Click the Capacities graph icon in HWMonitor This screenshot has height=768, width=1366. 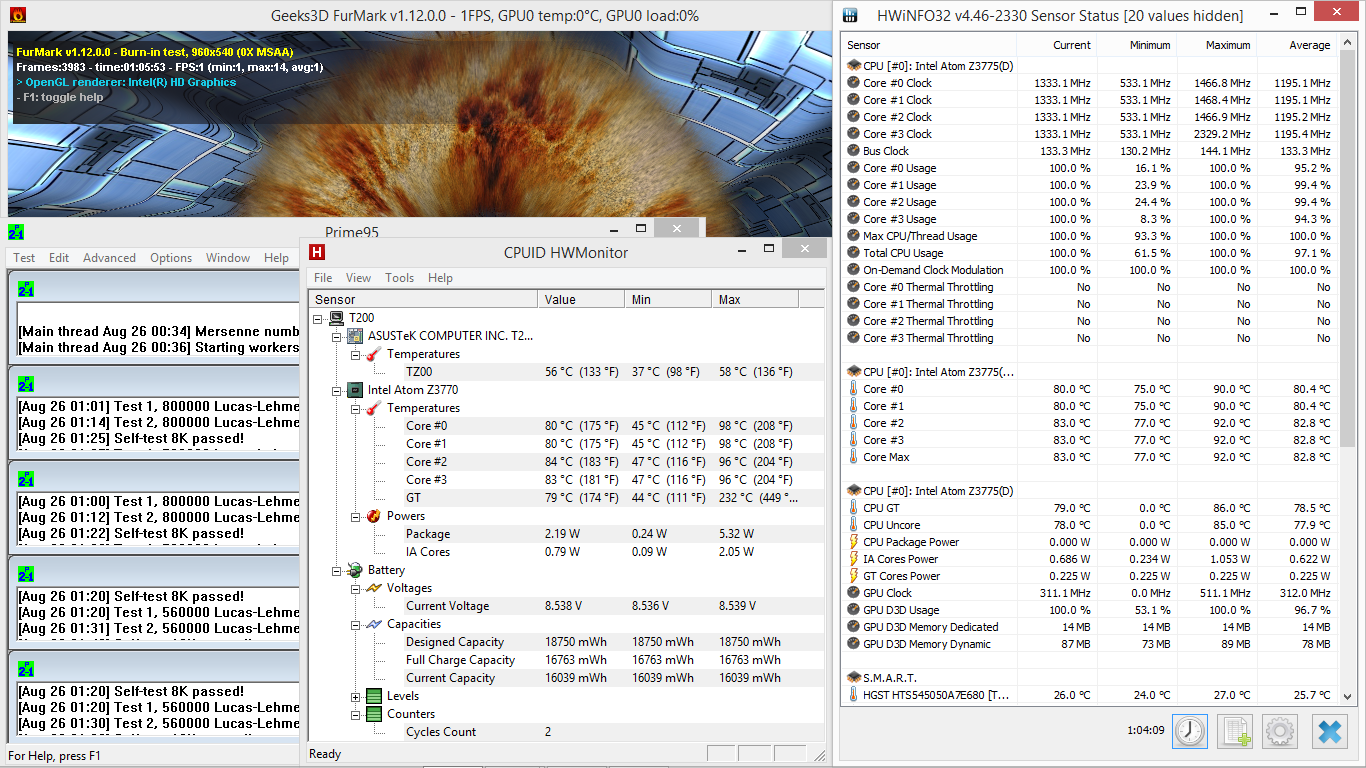click(x=373, y=624)
